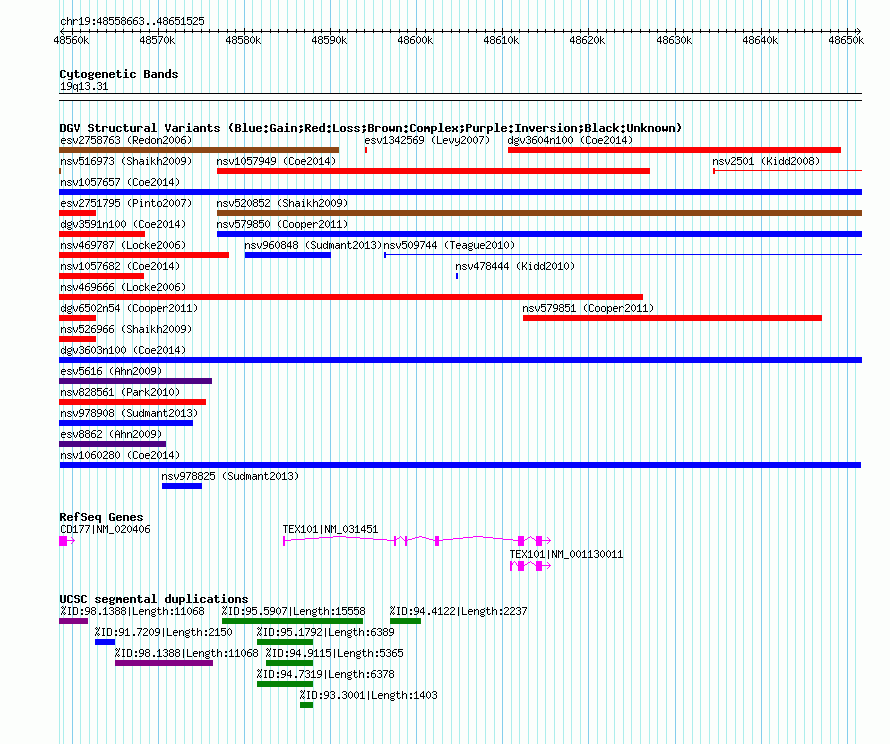
Task: Select the blue nsv960848 (Sudmant2013) bar
Action: pos(288,255)
